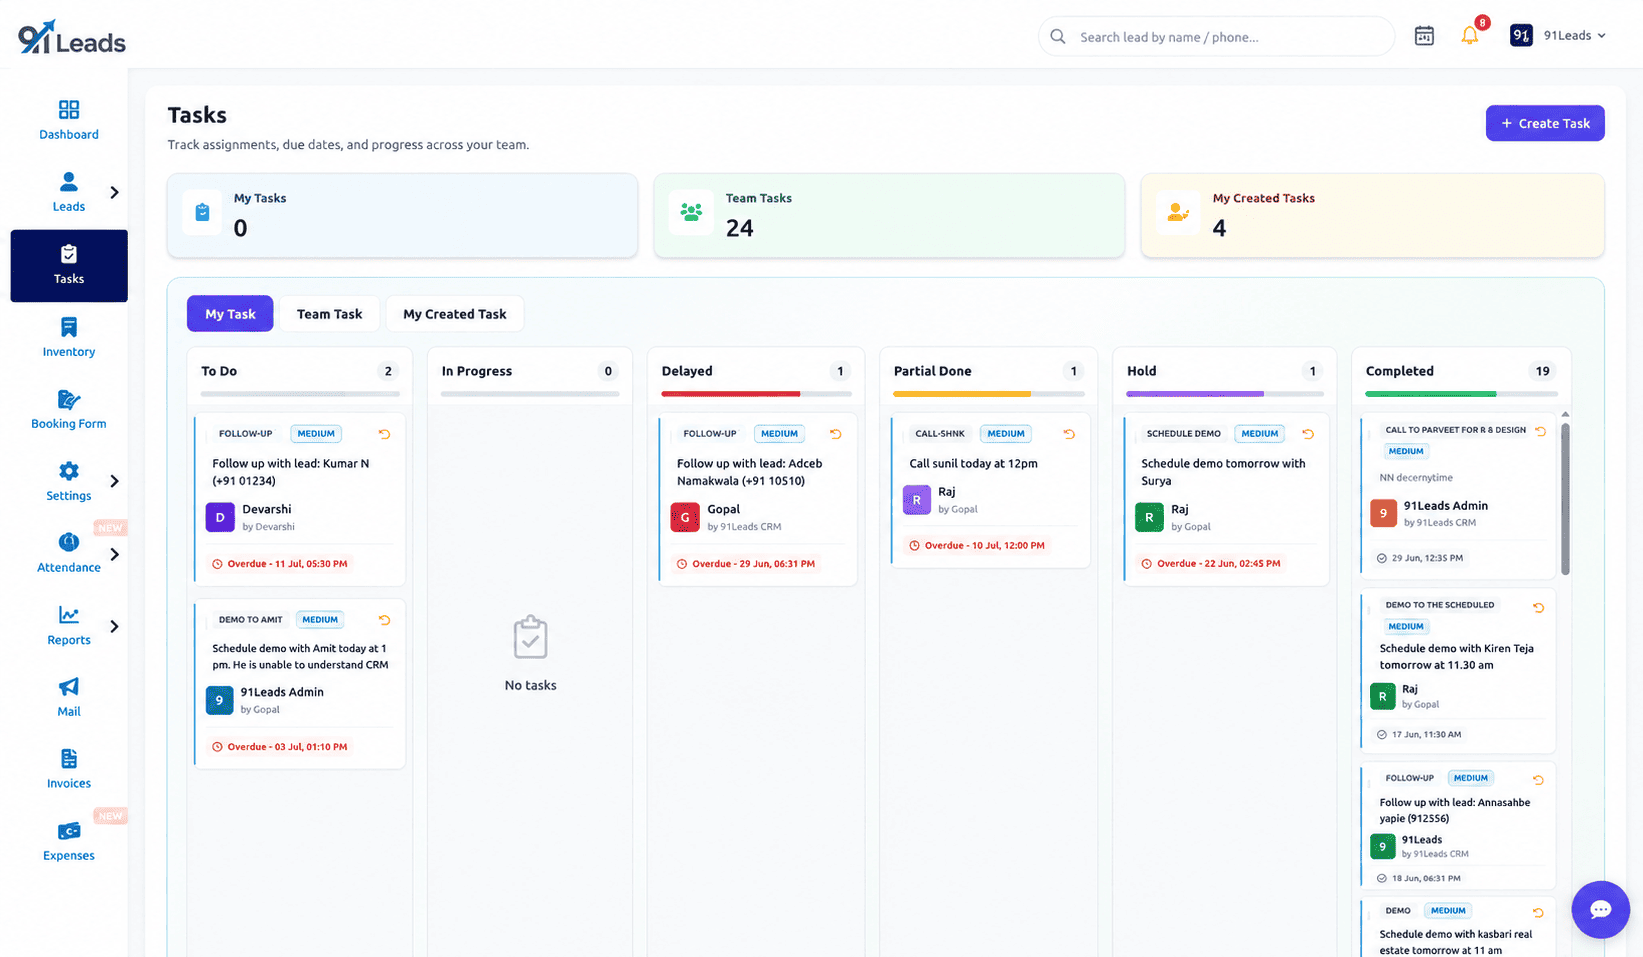Viewport: 1643px width, 957px height.
Task: Click 'Call sunil today at 12pm' text
Action: point(973,463)
